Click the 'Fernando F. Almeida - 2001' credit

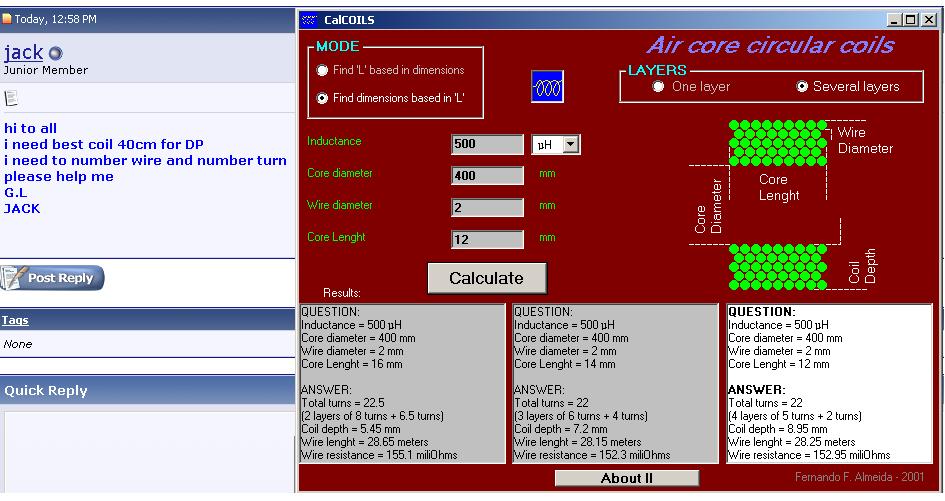coord(859,477)
